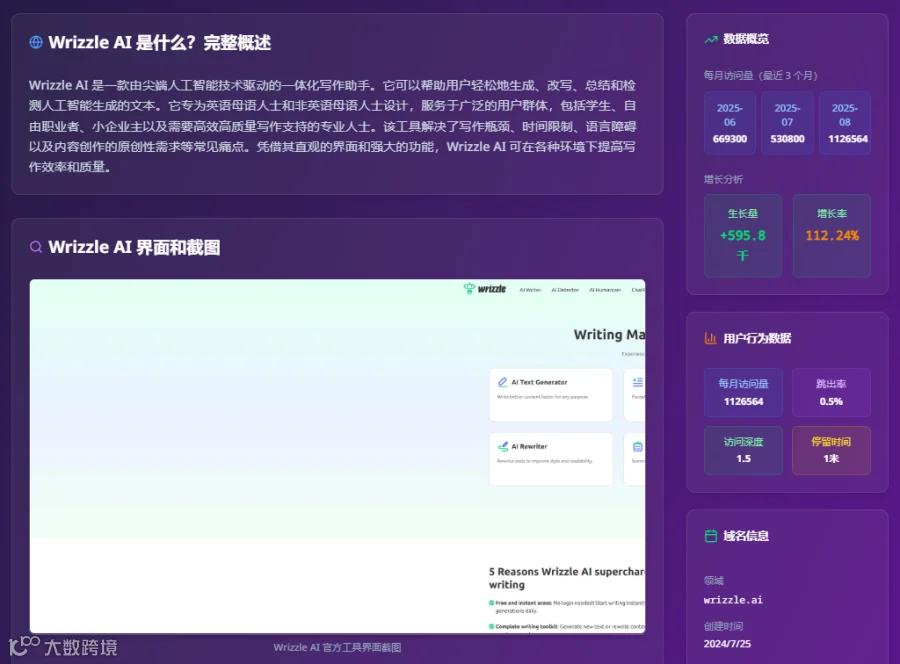Screen dimensions: 900x664
Task: Open the 跳出率 0.5% stat card
Action: click(x=831, y=393)
